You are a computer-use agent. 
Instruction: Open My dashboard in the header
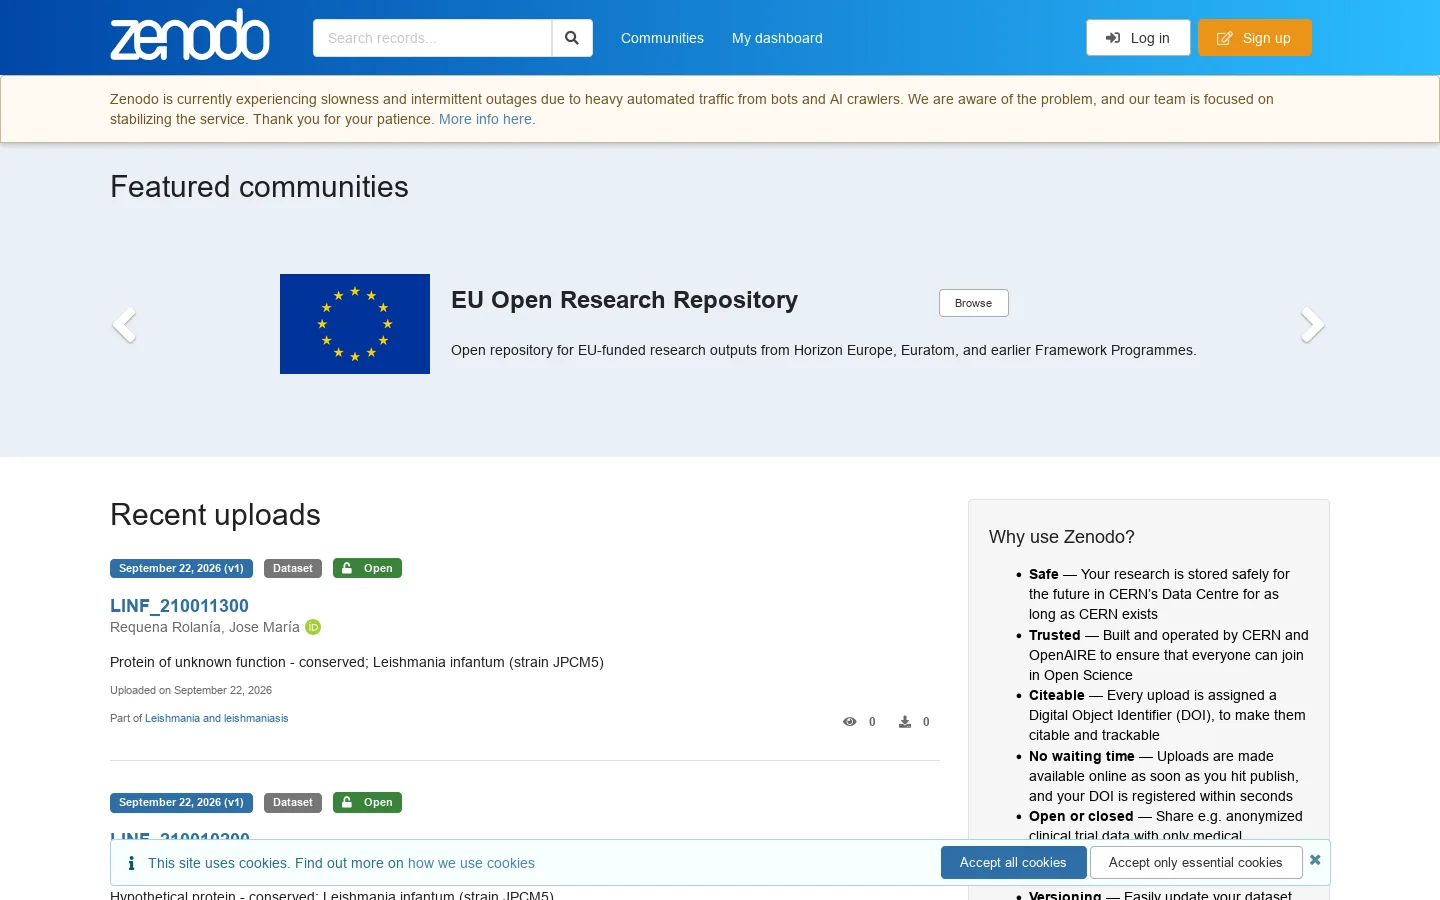[777, 38]
